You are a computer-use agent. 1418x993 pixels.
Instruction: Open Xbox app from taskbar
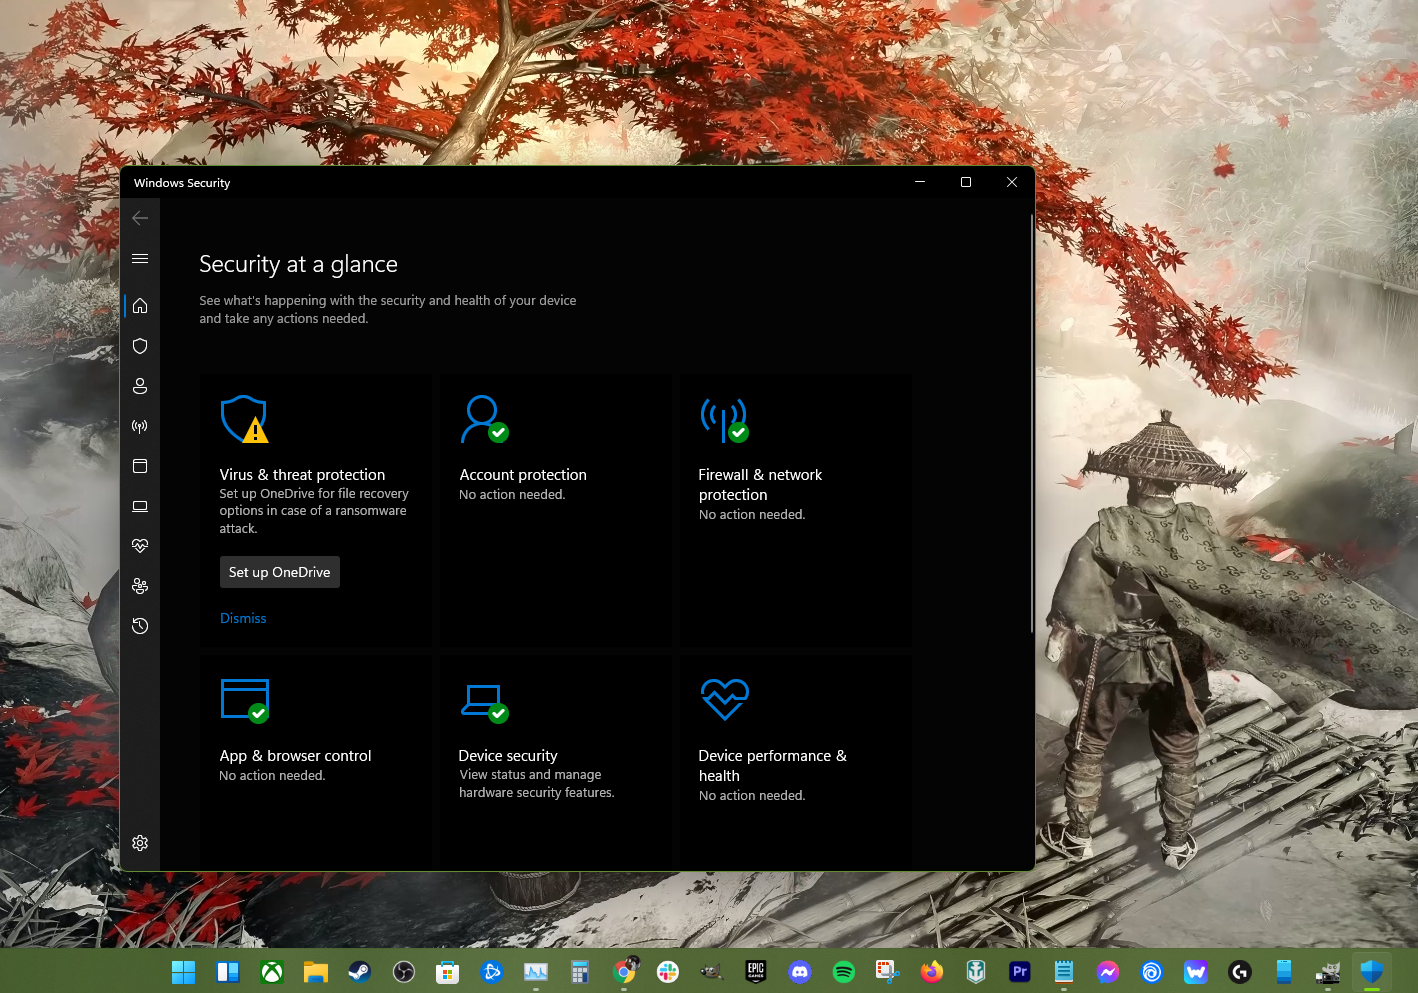click(272, 971)
